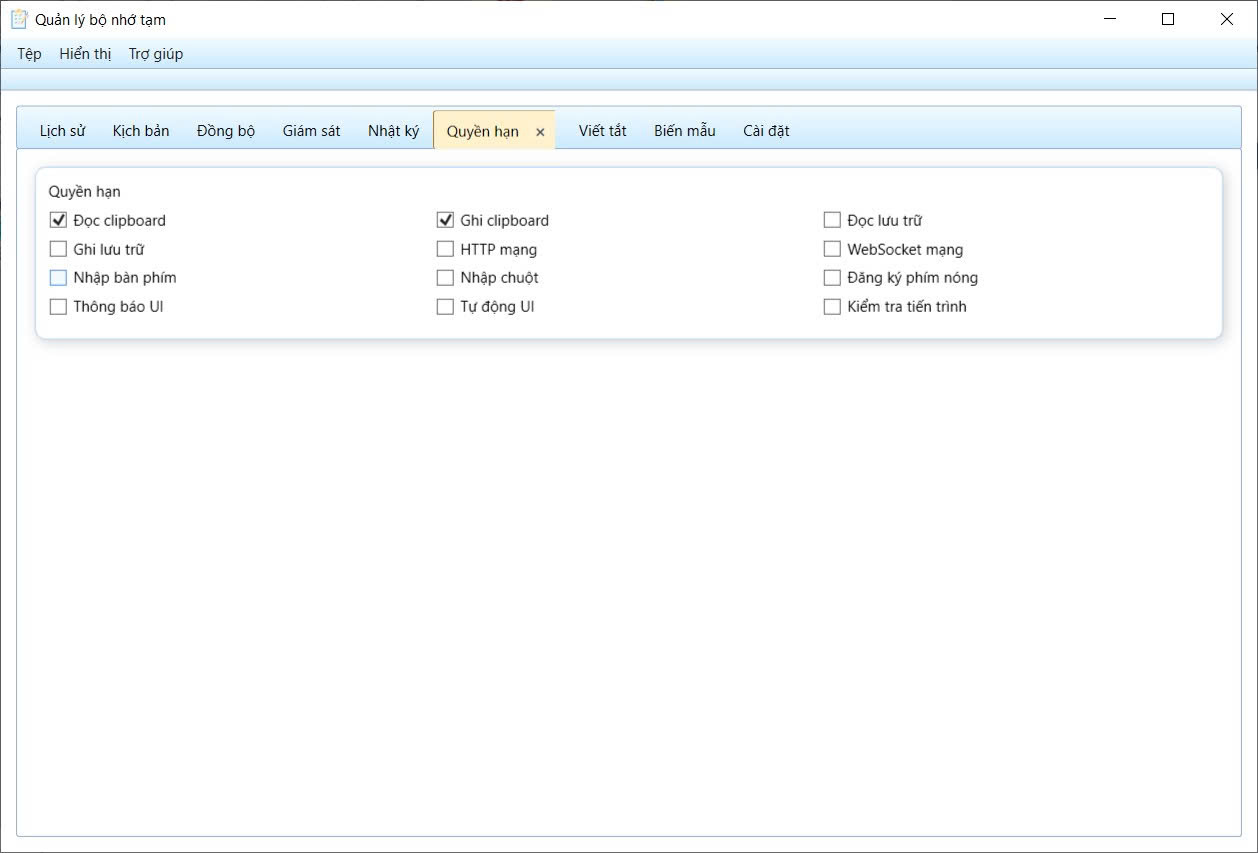Uncheck the Ghi clipboard checkbox
The width and height of the screenshot is (1258, 853).
(445, 220)
